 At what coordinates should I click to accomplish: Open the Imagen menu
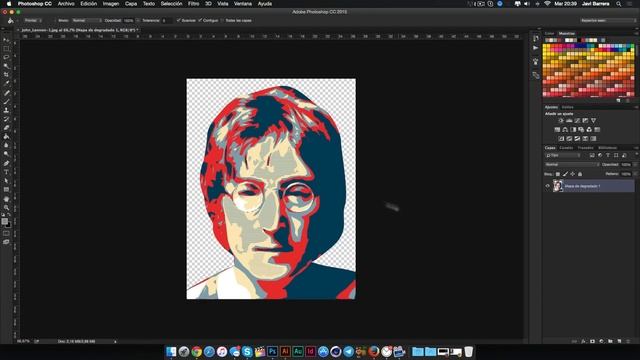[x=111, y=4]
